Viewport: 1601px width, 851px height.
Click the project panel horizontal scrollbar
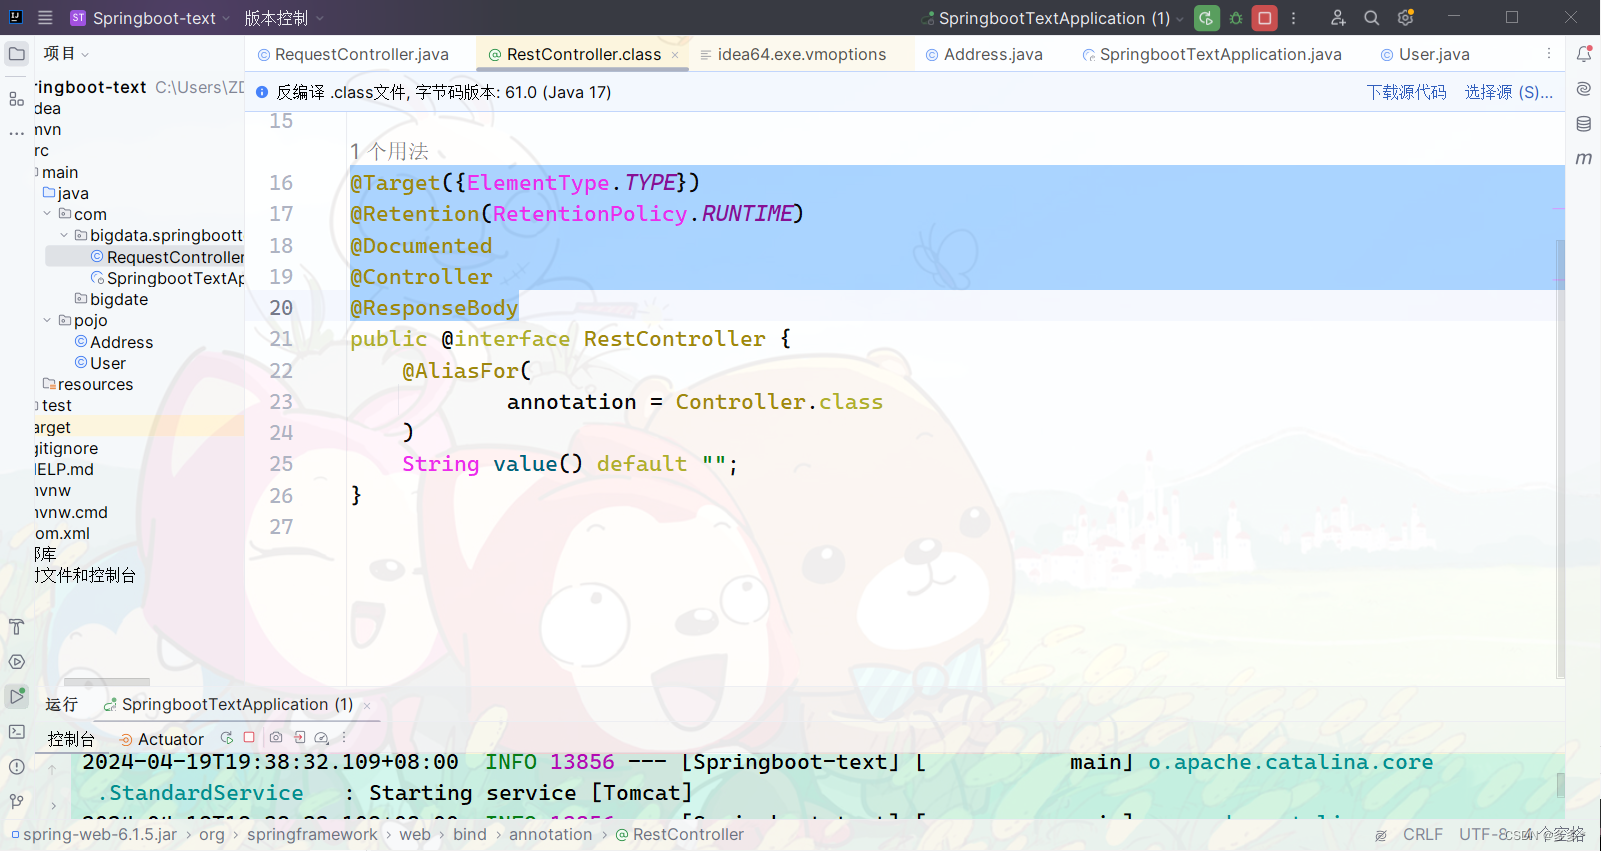coord(107,681)
